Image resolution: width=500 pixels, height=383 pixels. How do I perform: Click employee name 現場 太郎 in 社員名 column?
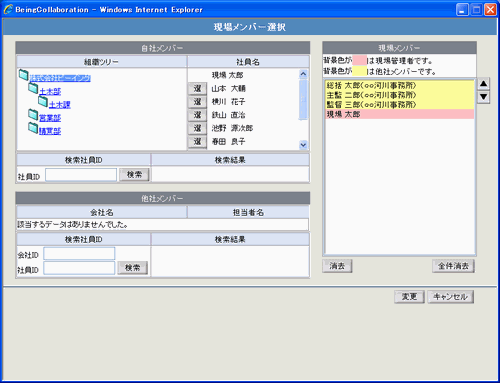click(x=228, y=75)
